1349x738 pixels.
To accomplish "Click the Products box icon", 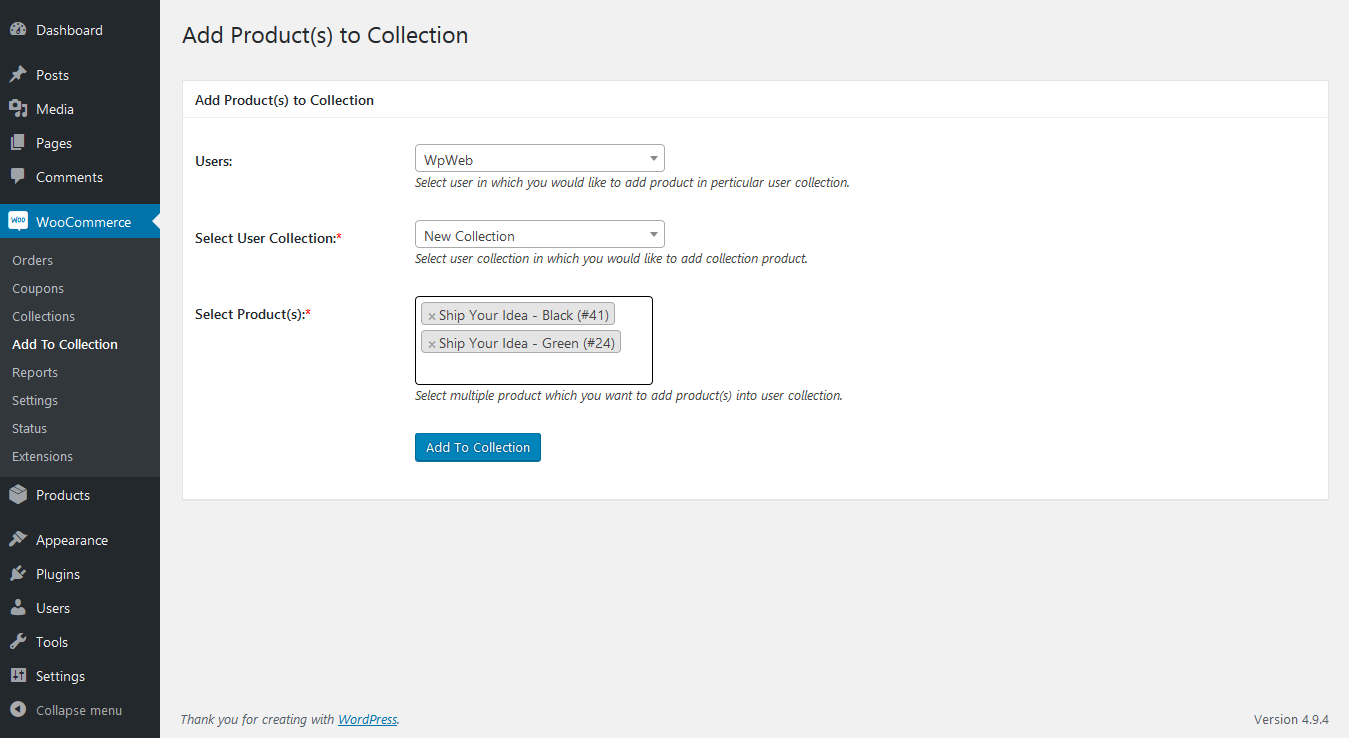I will (x=18, y=495).
